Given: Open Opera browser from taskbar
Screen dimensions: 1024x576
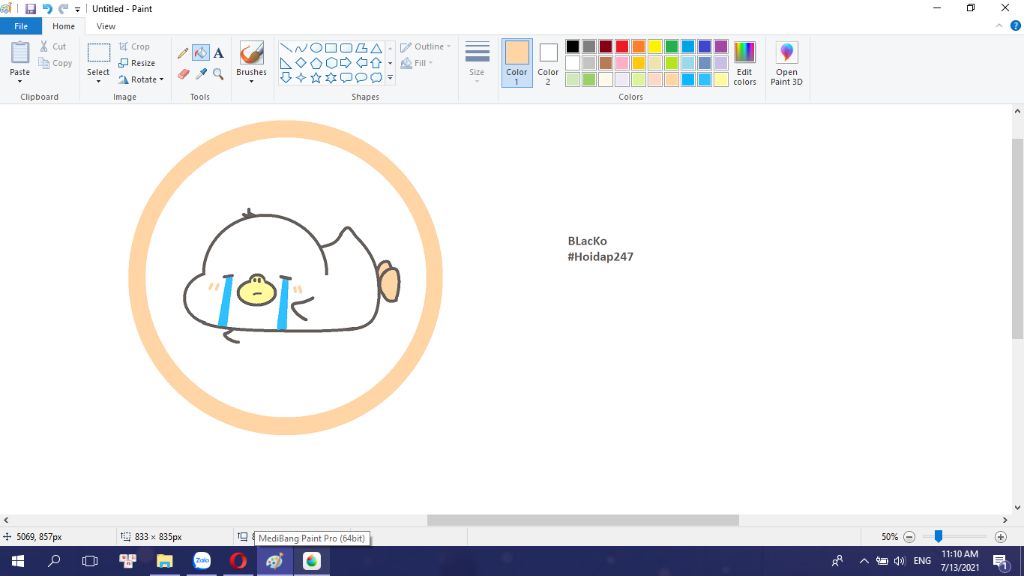Looking at the screenshot, I should 238,561.
